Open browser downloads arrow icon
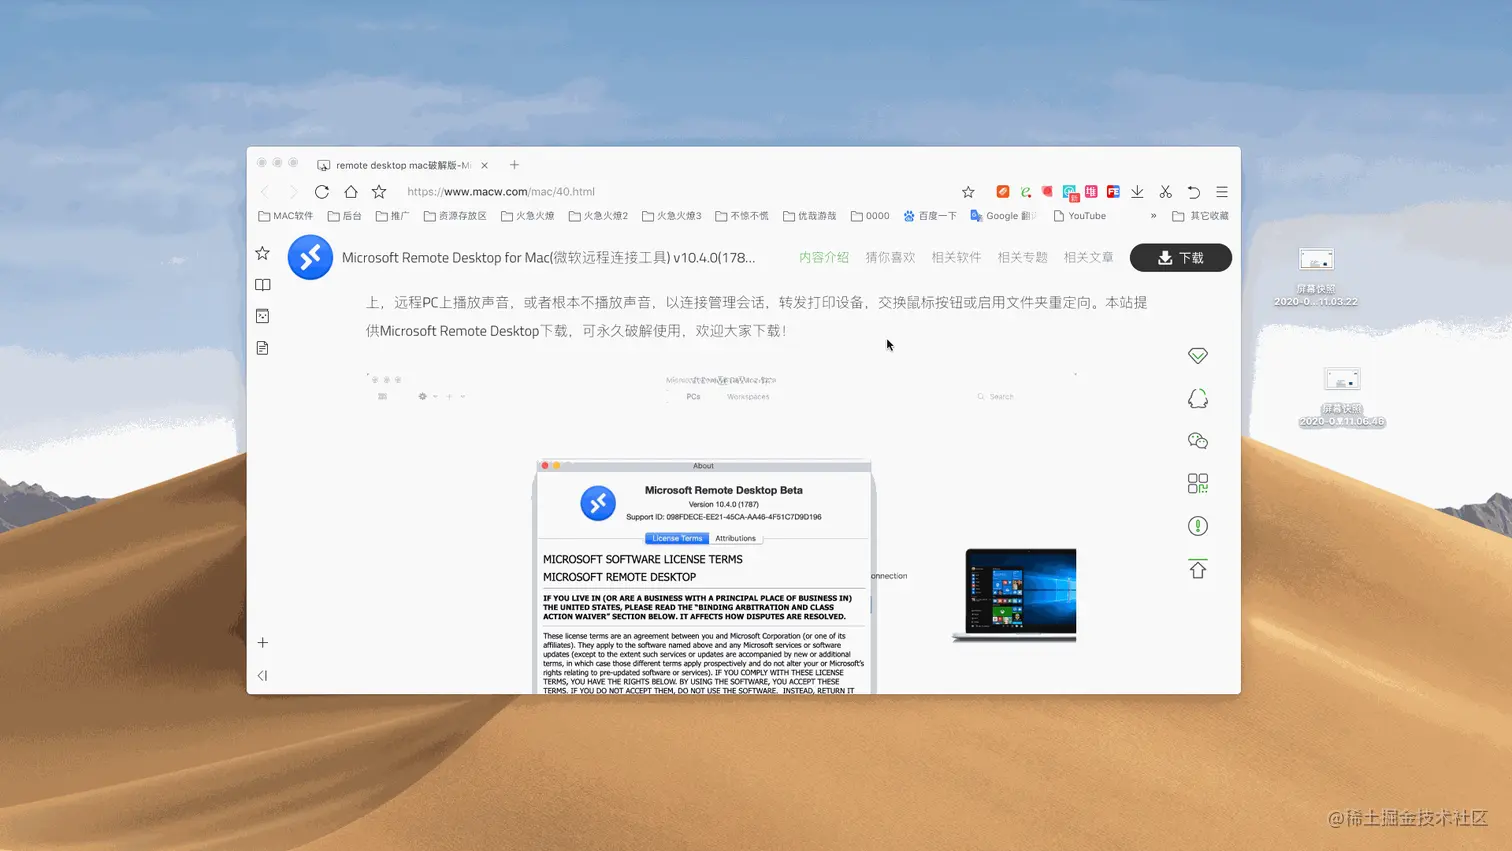Screen dimensions: 1512x851 coord(1137,192)
